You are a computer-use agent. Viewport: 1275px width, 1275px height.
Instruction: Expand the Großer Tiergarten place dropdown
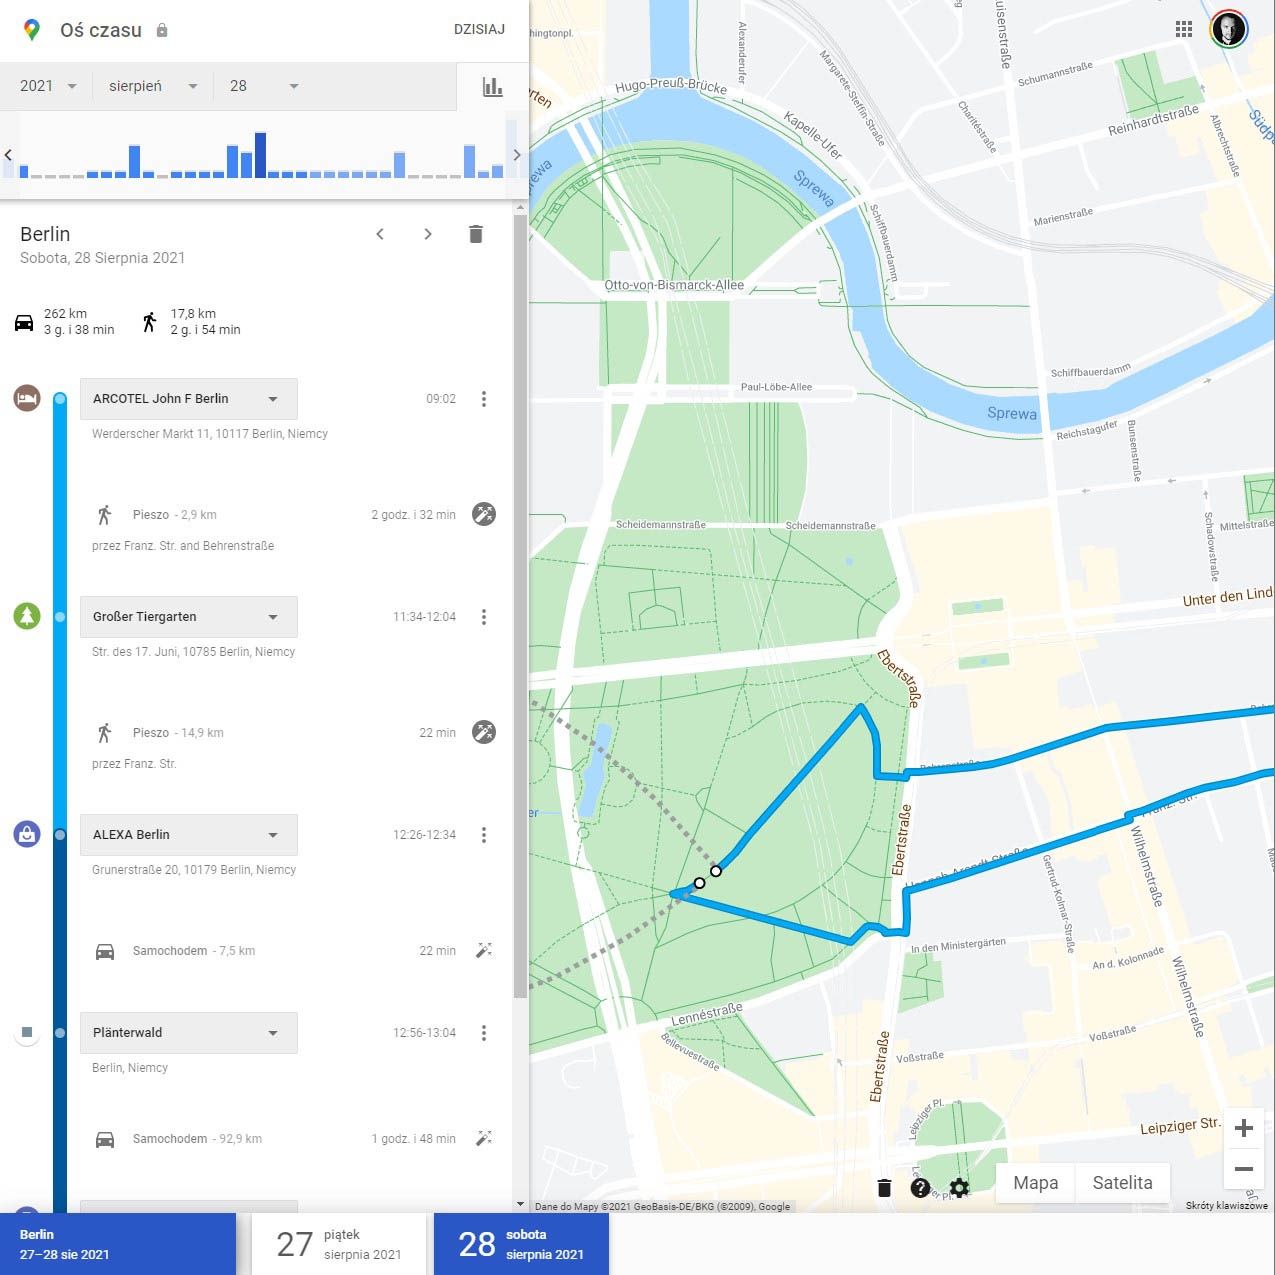[189, 617]
